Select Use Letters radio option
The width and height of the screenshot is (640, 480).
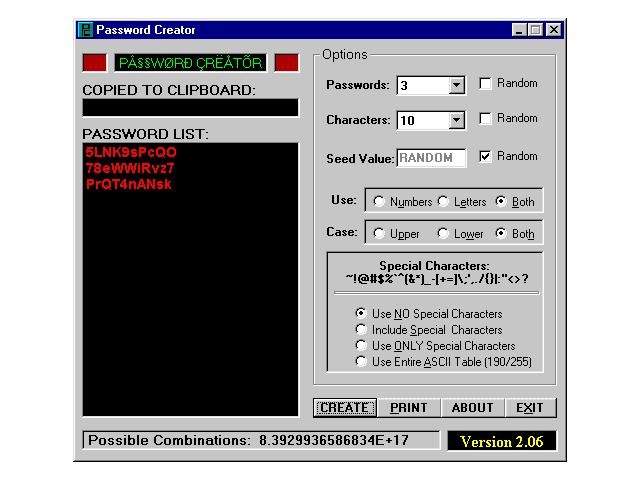(x=443, y=202)
